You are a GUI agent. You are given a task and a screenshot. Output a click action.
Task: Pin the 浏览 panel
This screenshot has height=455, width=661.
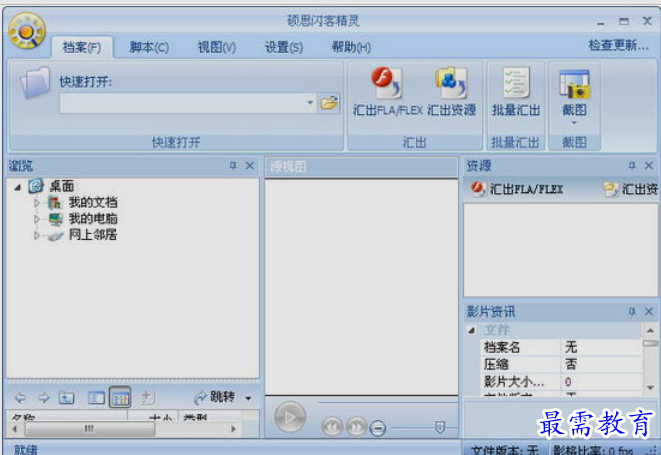[x=233, y=165]
